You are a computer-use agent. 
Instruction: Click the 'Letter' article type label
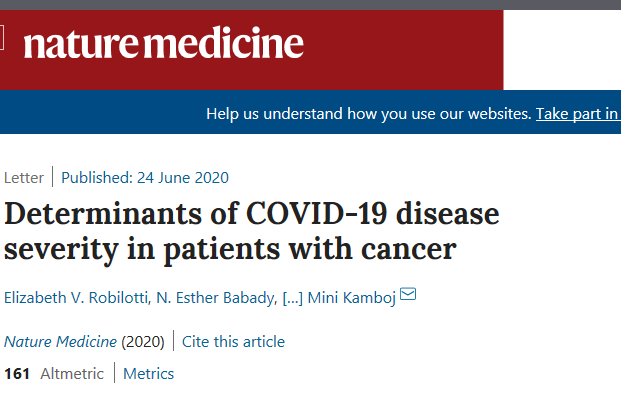24,178
